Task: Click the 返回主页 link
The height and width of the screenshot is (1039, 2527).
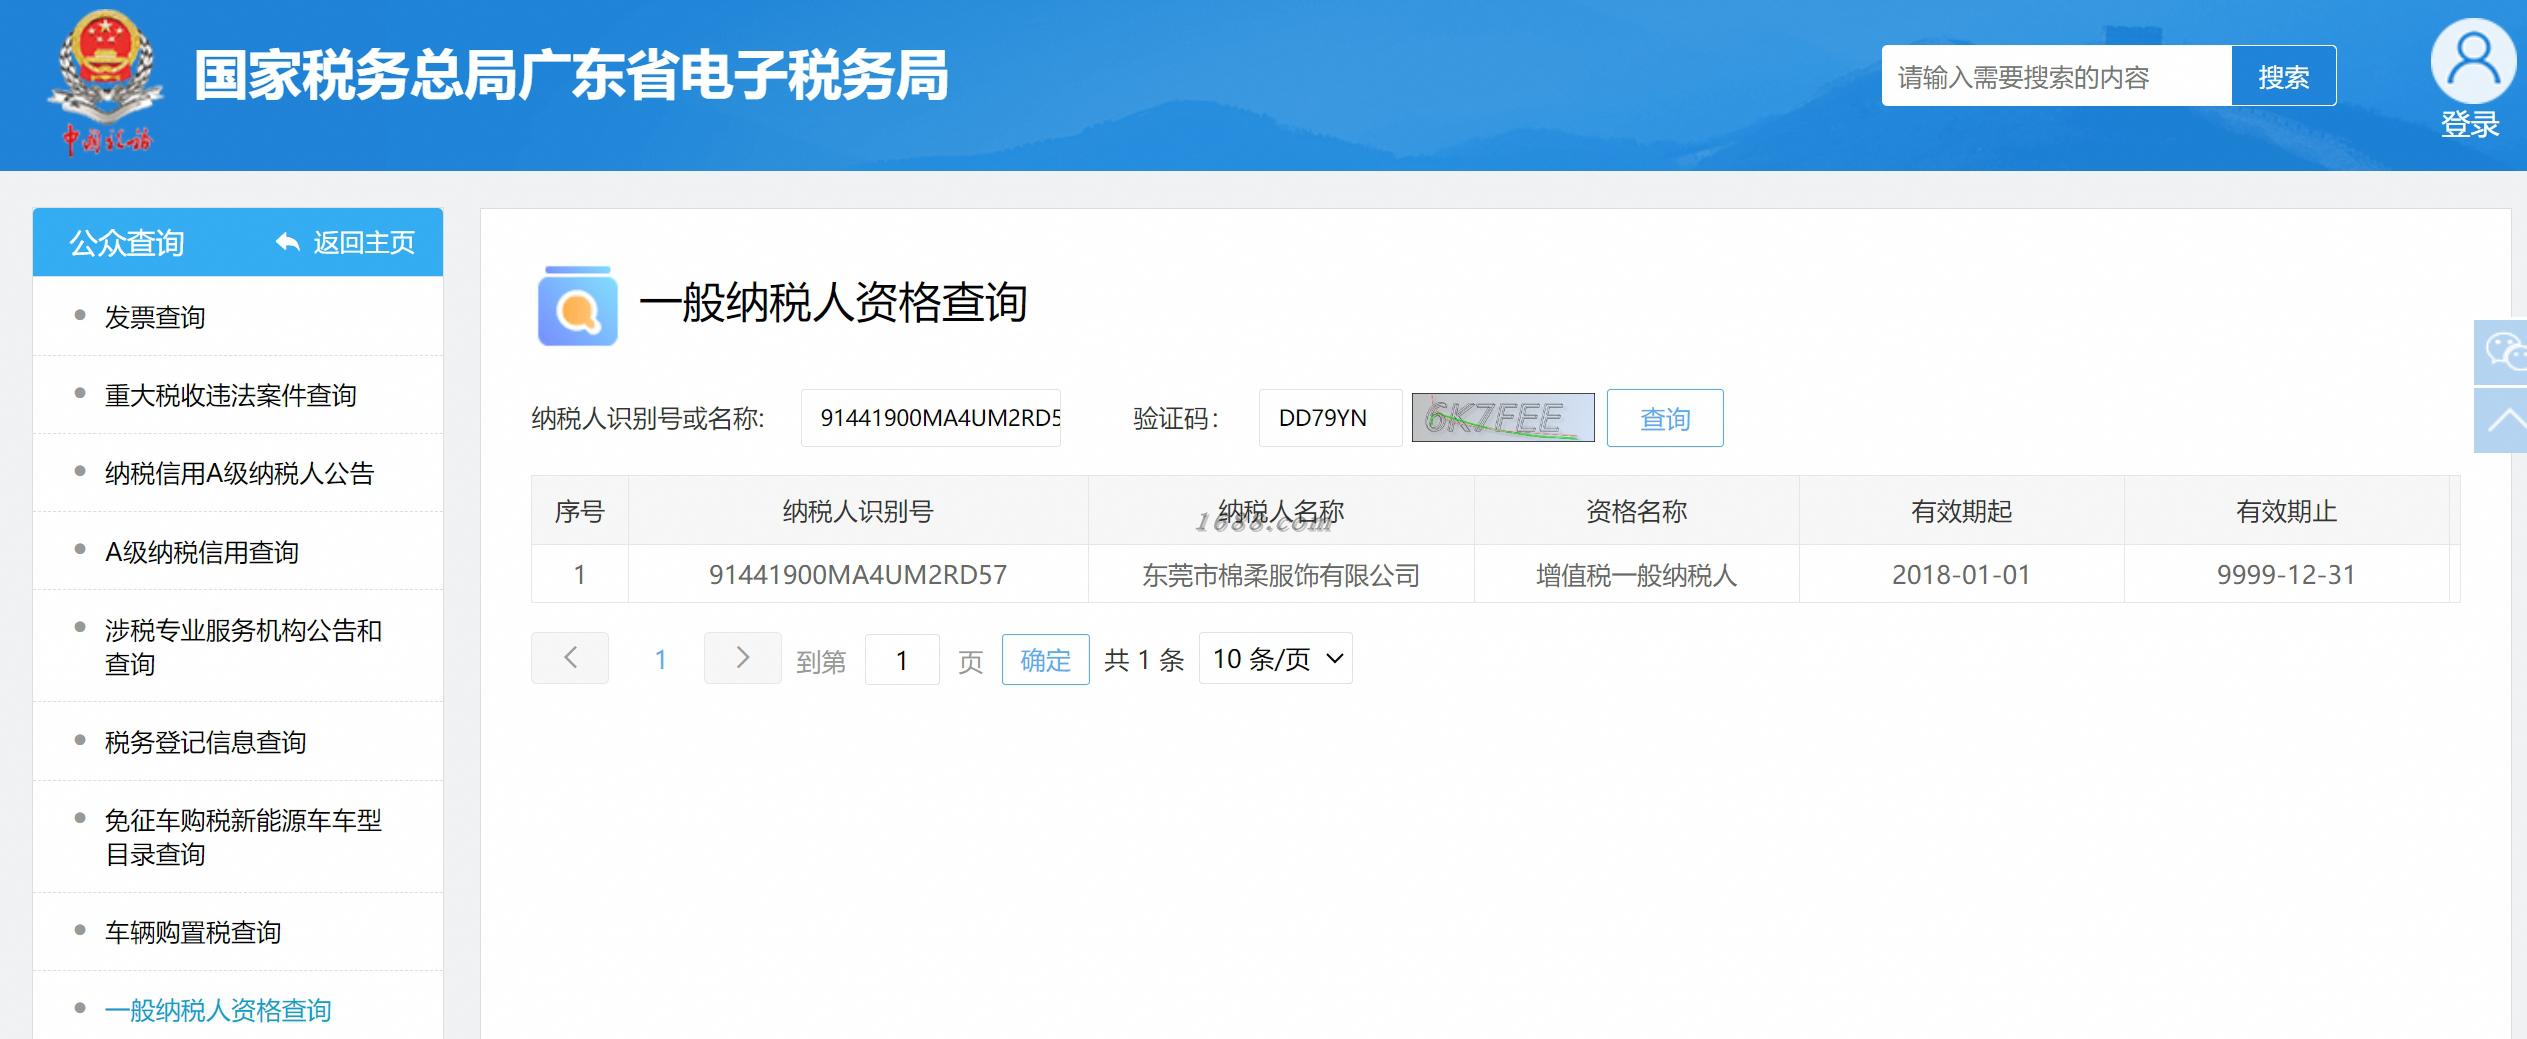Action: 345,242
